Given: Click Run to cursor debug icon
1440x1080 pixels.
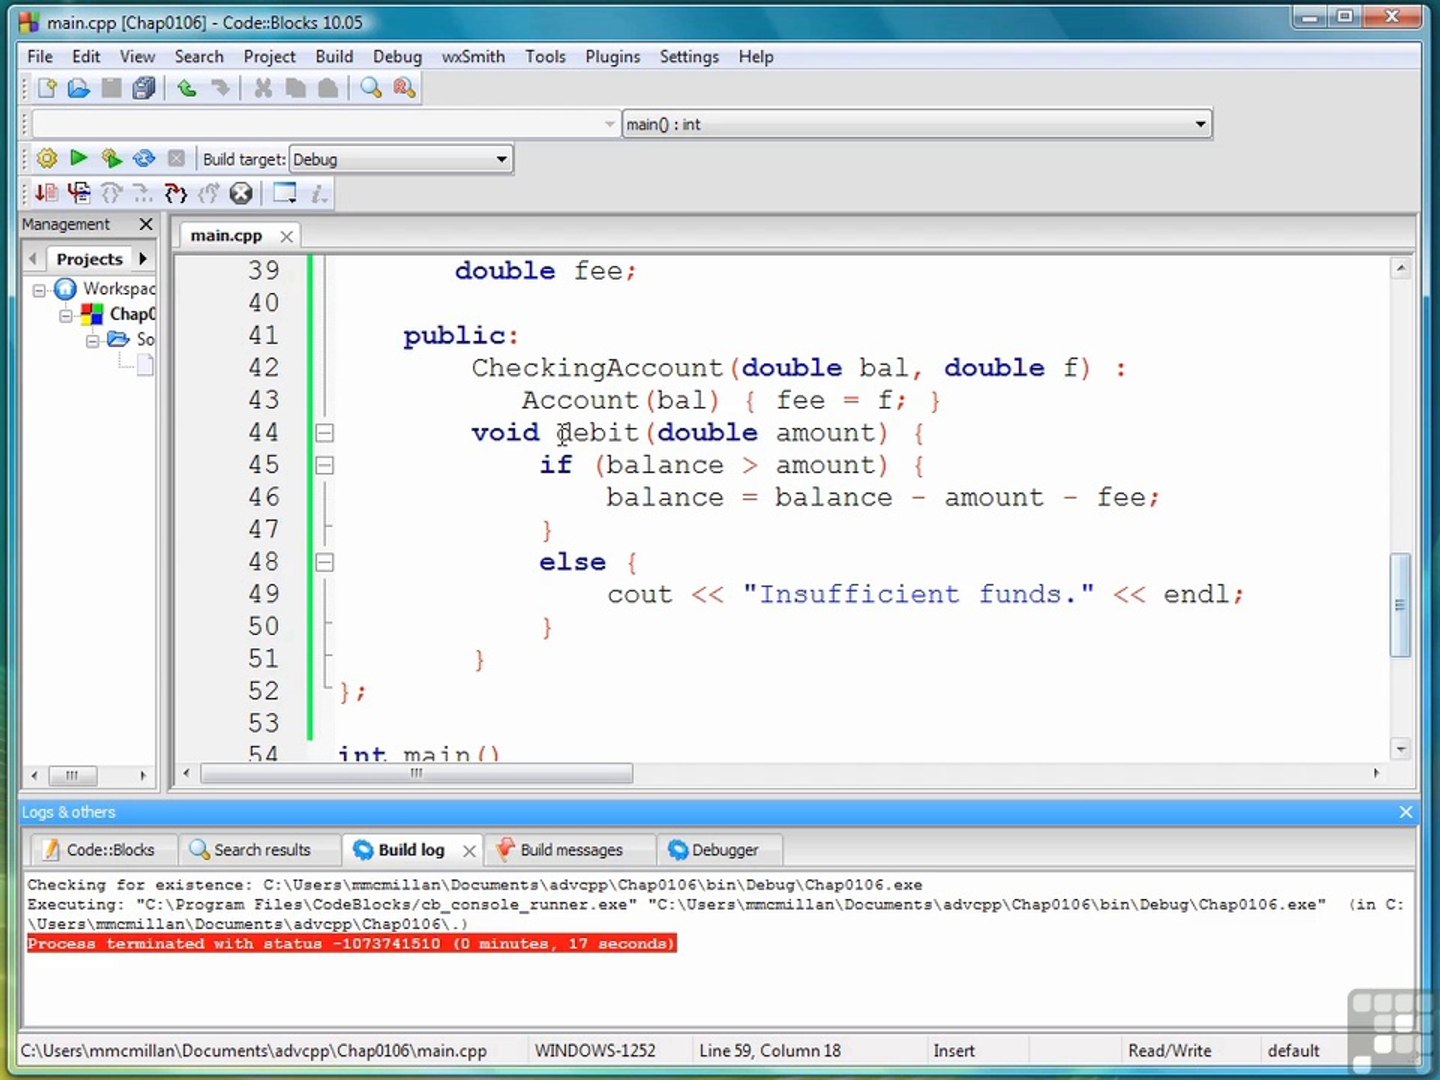Looking at the screenshot, I should 79,193.
